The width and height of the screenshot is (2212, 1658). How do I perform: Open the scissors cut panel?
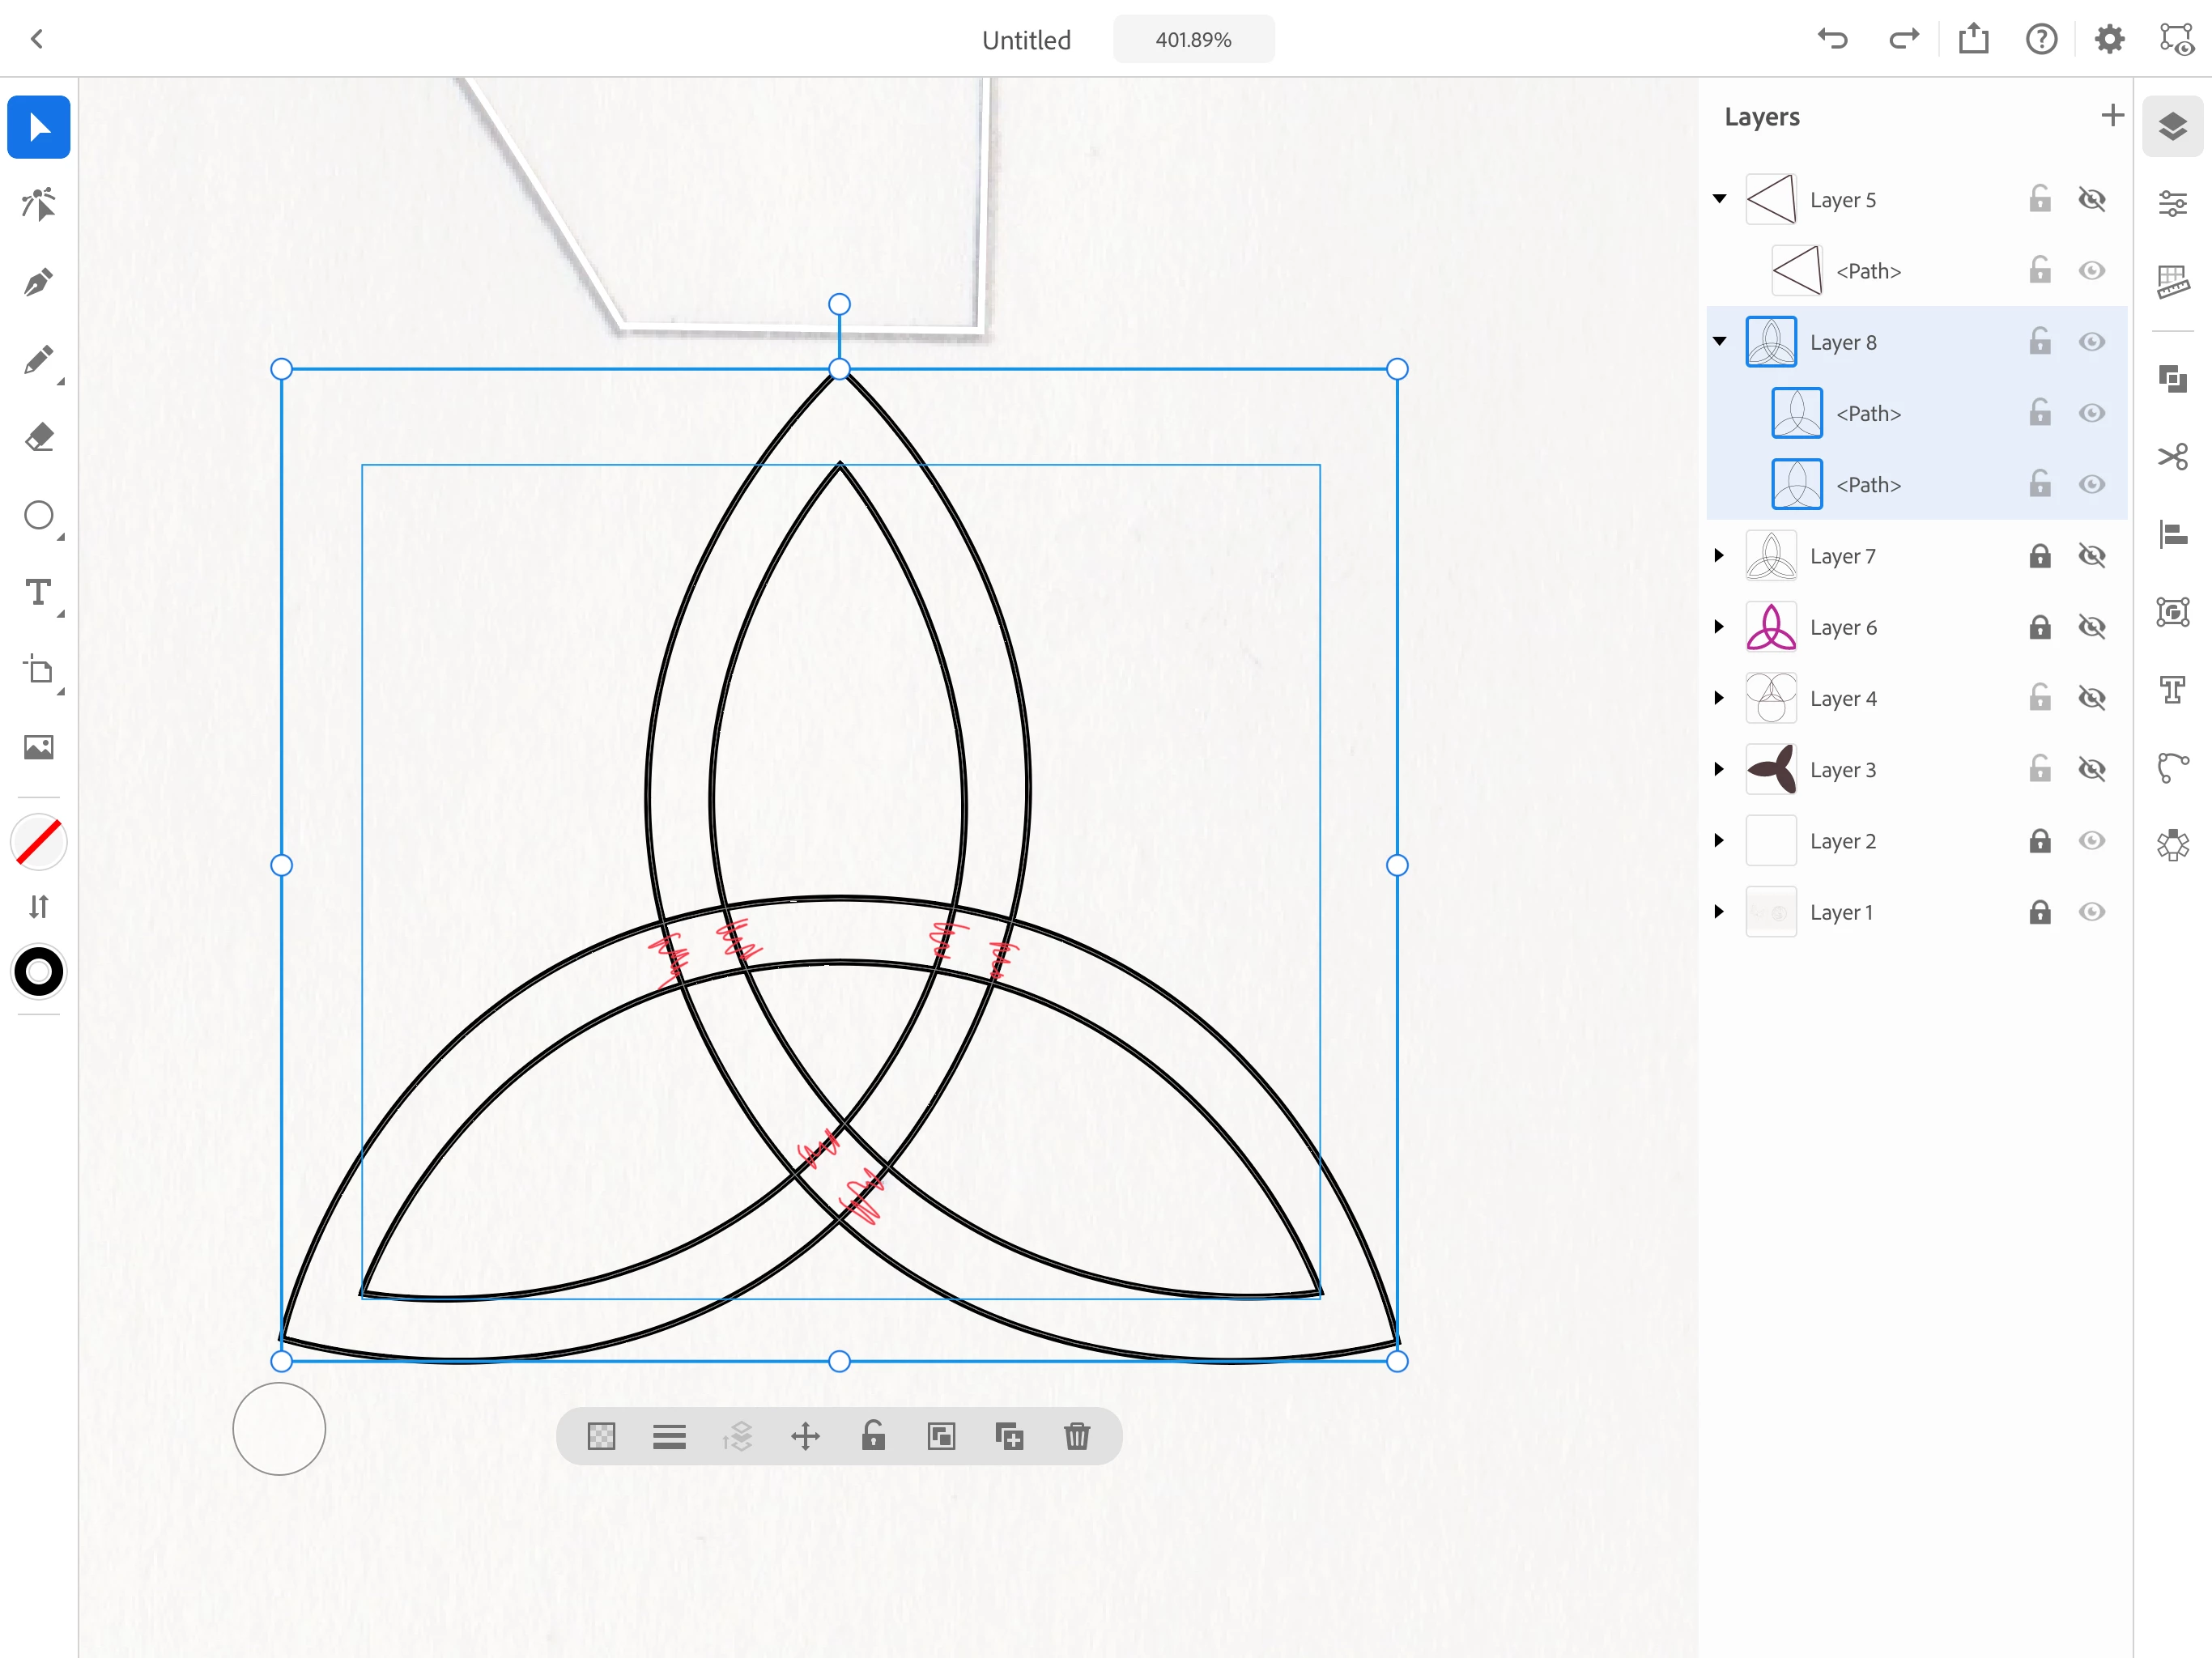pyautogui.click(x=2172, y=457)
